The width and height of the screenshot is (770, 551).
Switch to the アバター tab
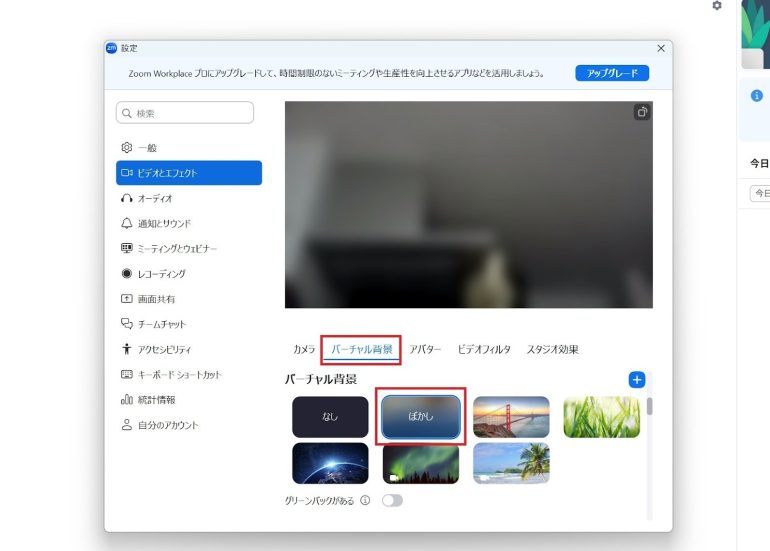point(425,350)
